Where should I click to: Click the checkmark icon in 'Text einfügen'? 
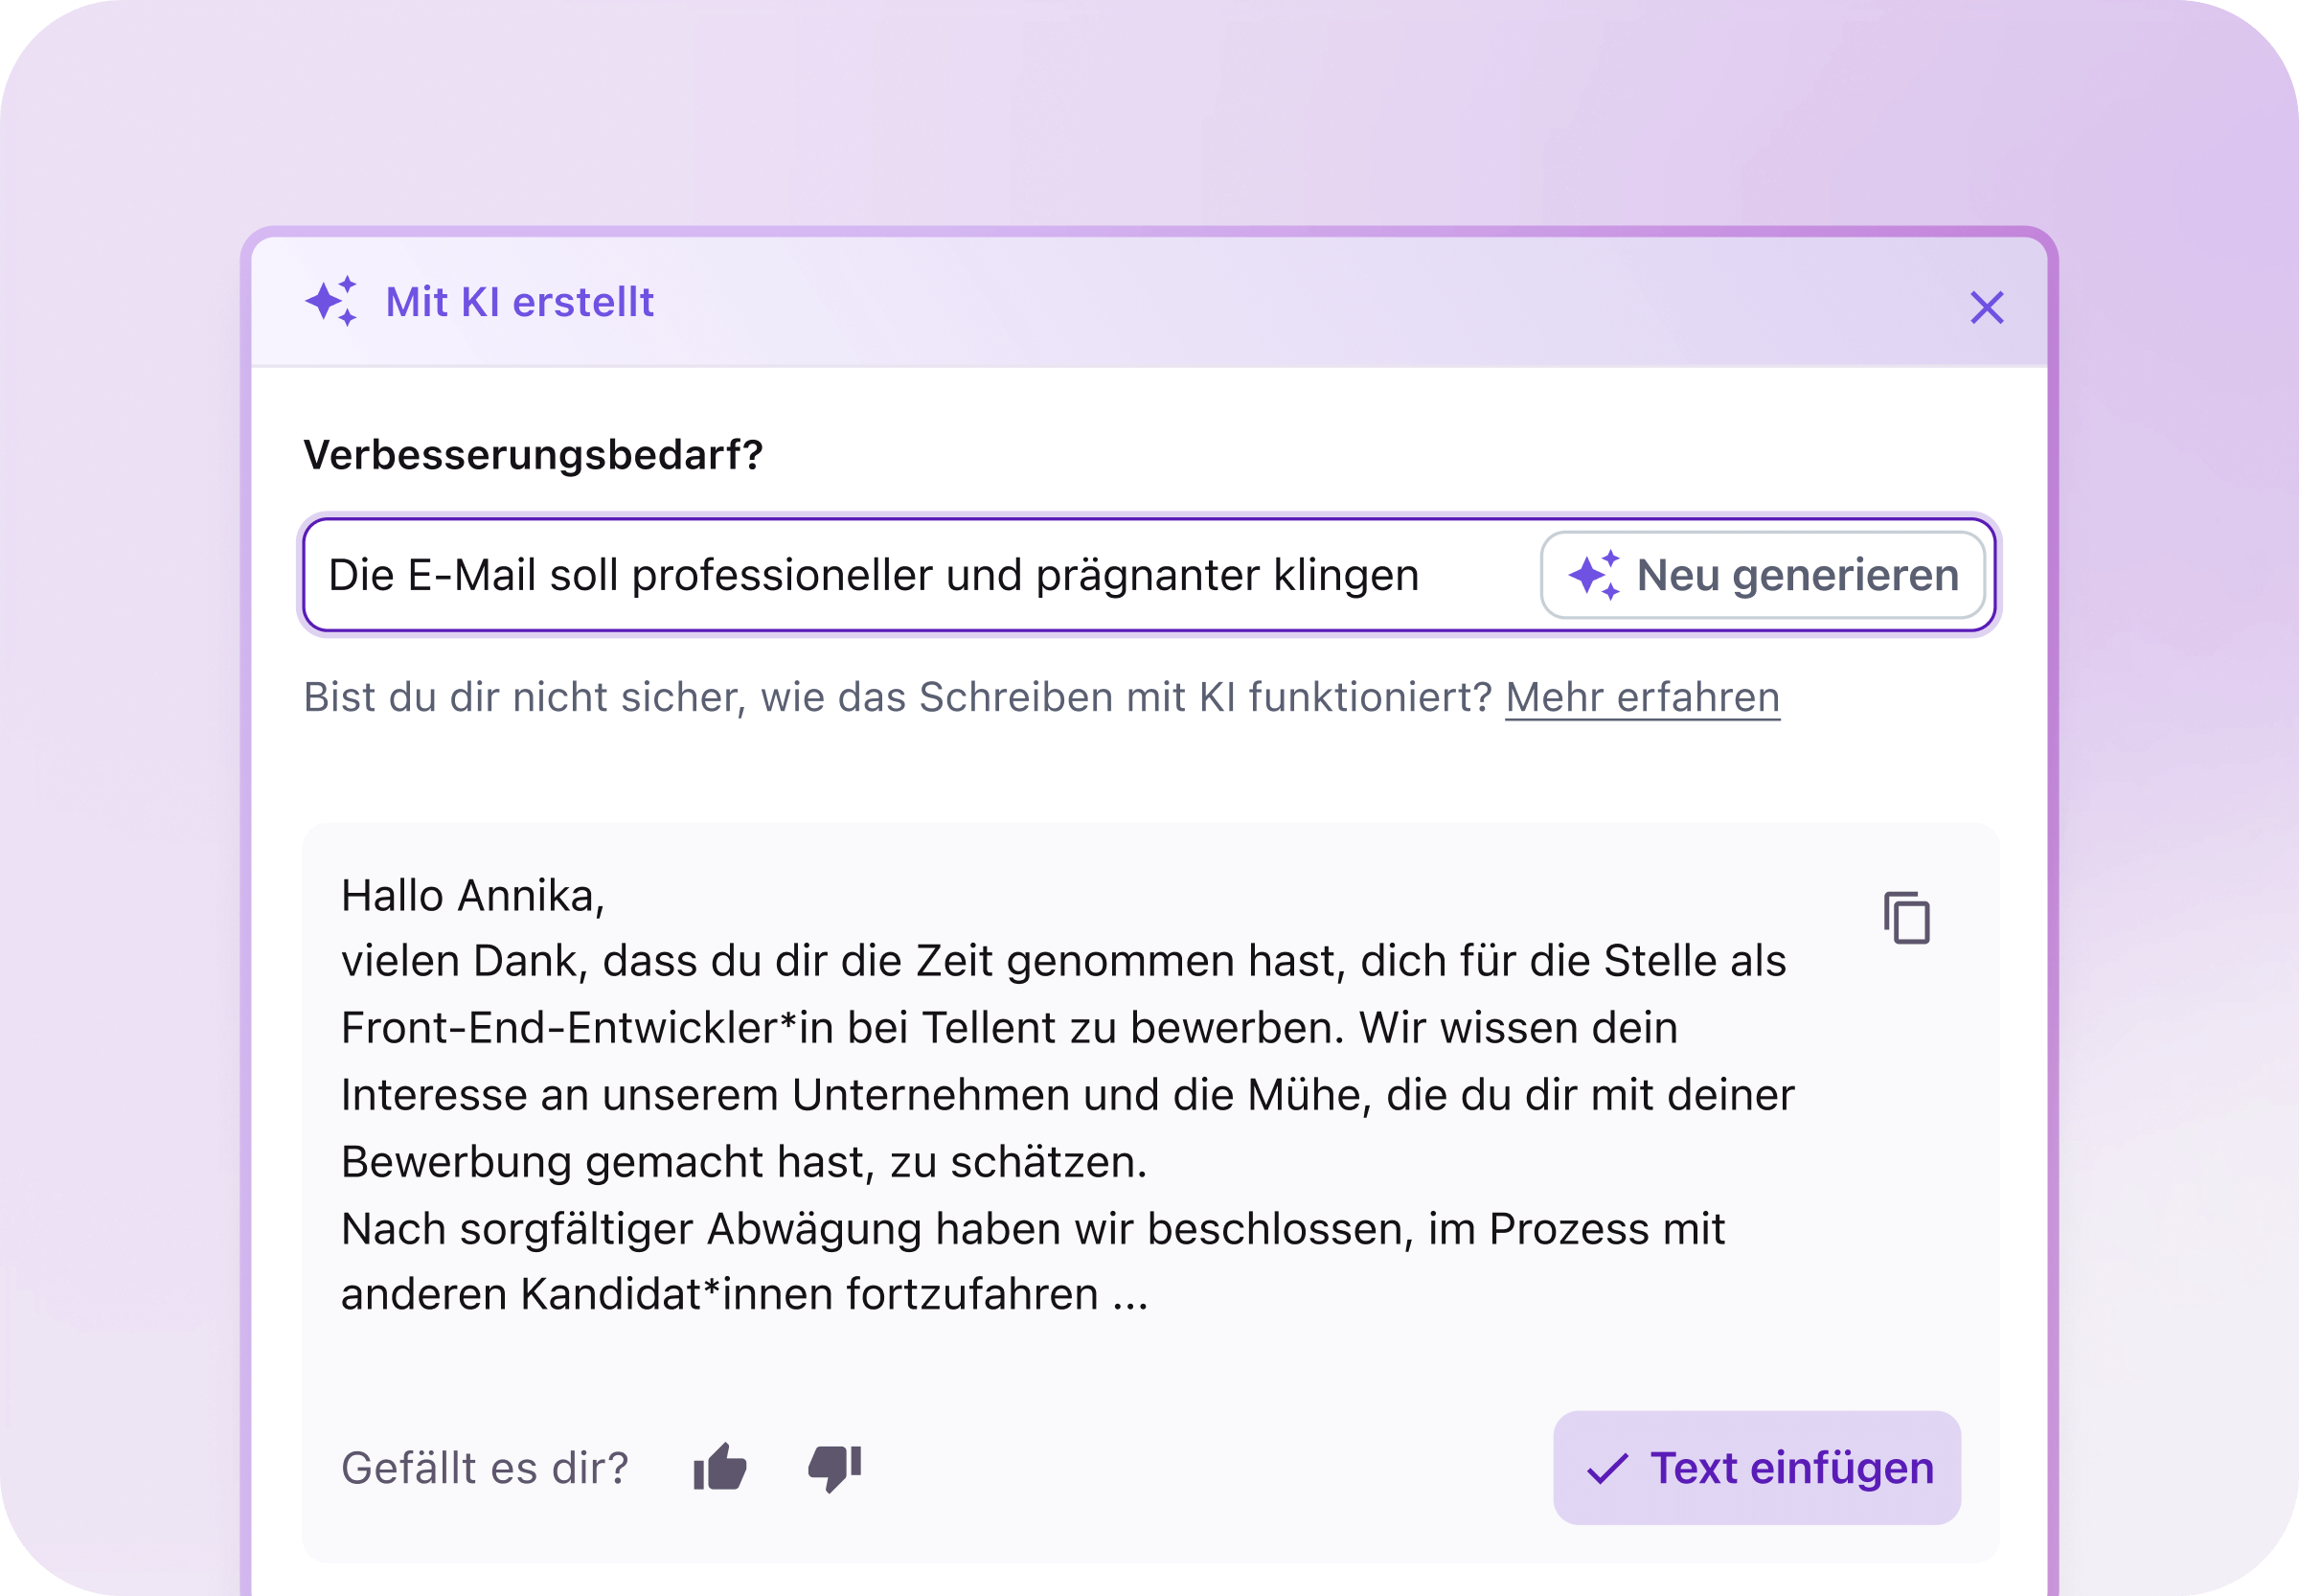[x=1609, y=1468]
